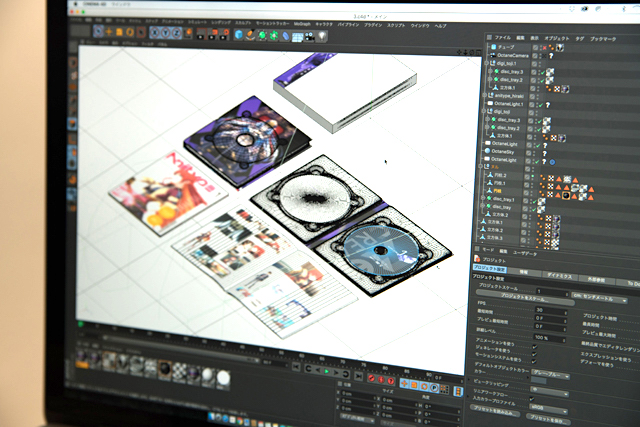Select the Move tool in top toolbar
640x427 pixels.
(109, 32)
